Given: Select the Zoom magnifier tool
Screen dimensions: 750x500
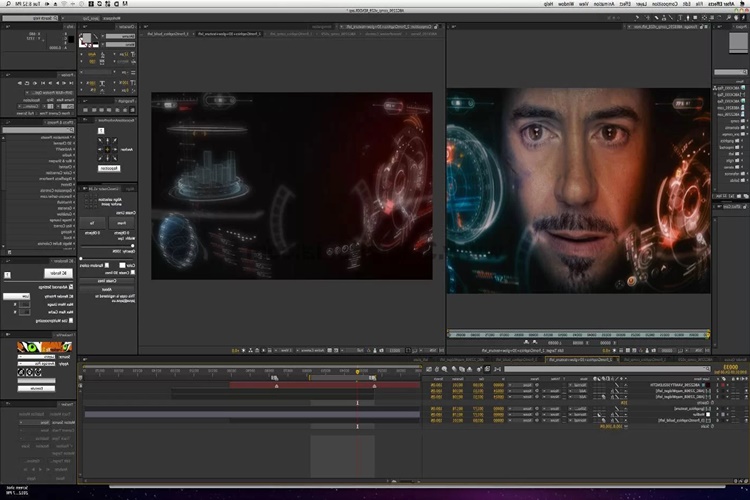Looking at the screenshot, I should click(728, 18).
